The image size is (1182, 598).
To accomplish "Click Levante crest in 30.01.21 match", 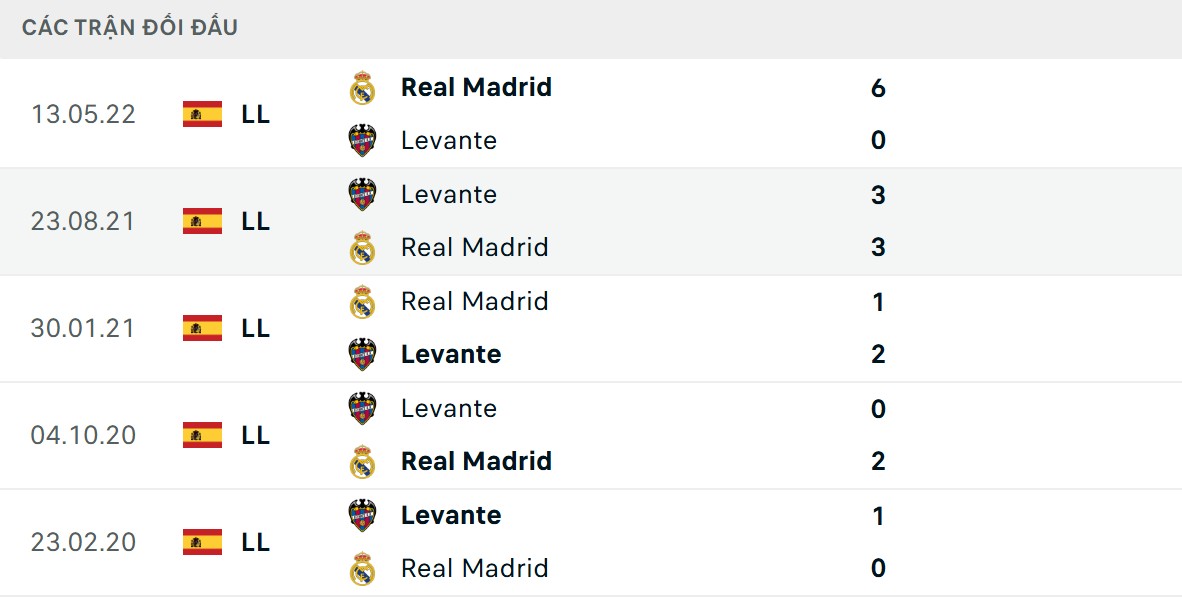I will coord(362,354).
